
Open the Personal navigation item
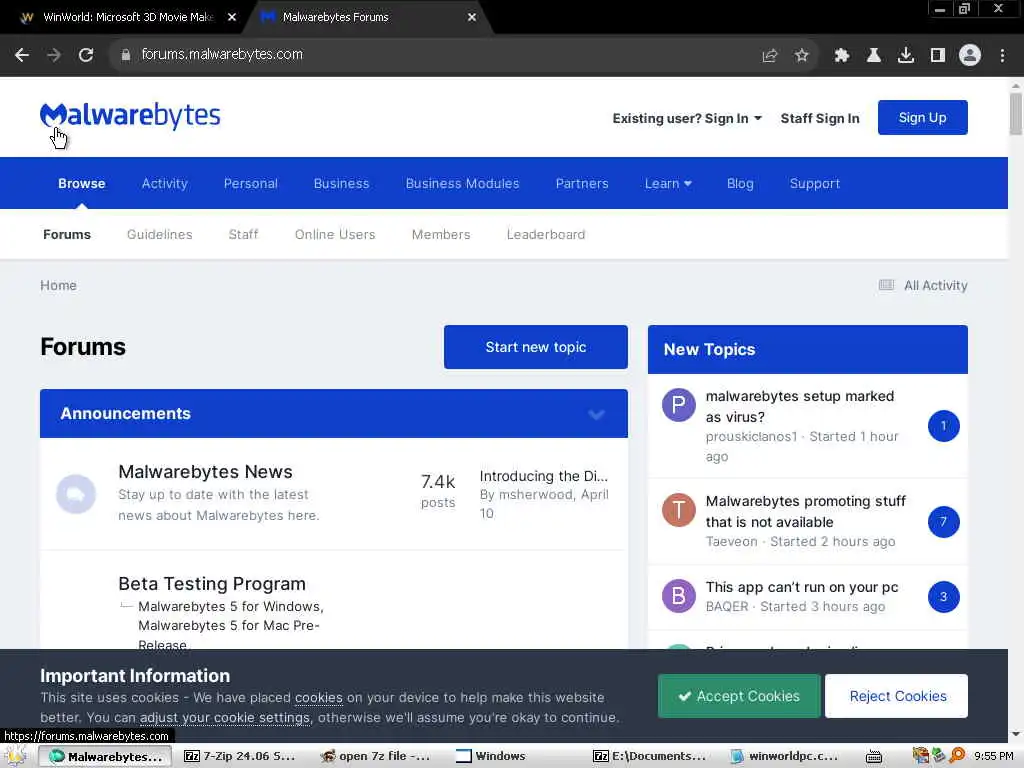click(x=251, y=184)
